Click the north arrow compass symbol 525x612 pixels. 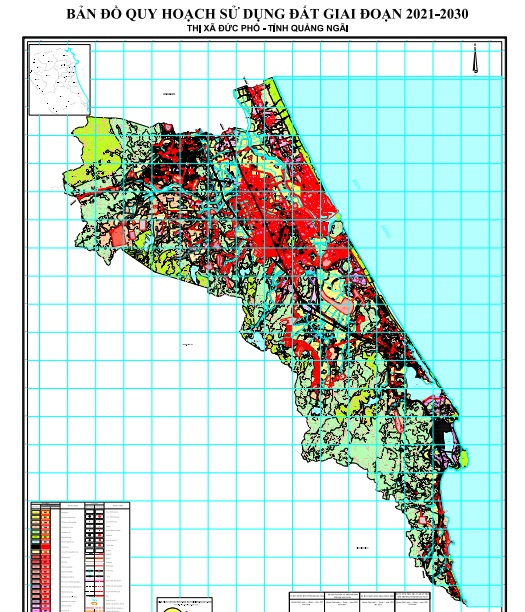475,59
